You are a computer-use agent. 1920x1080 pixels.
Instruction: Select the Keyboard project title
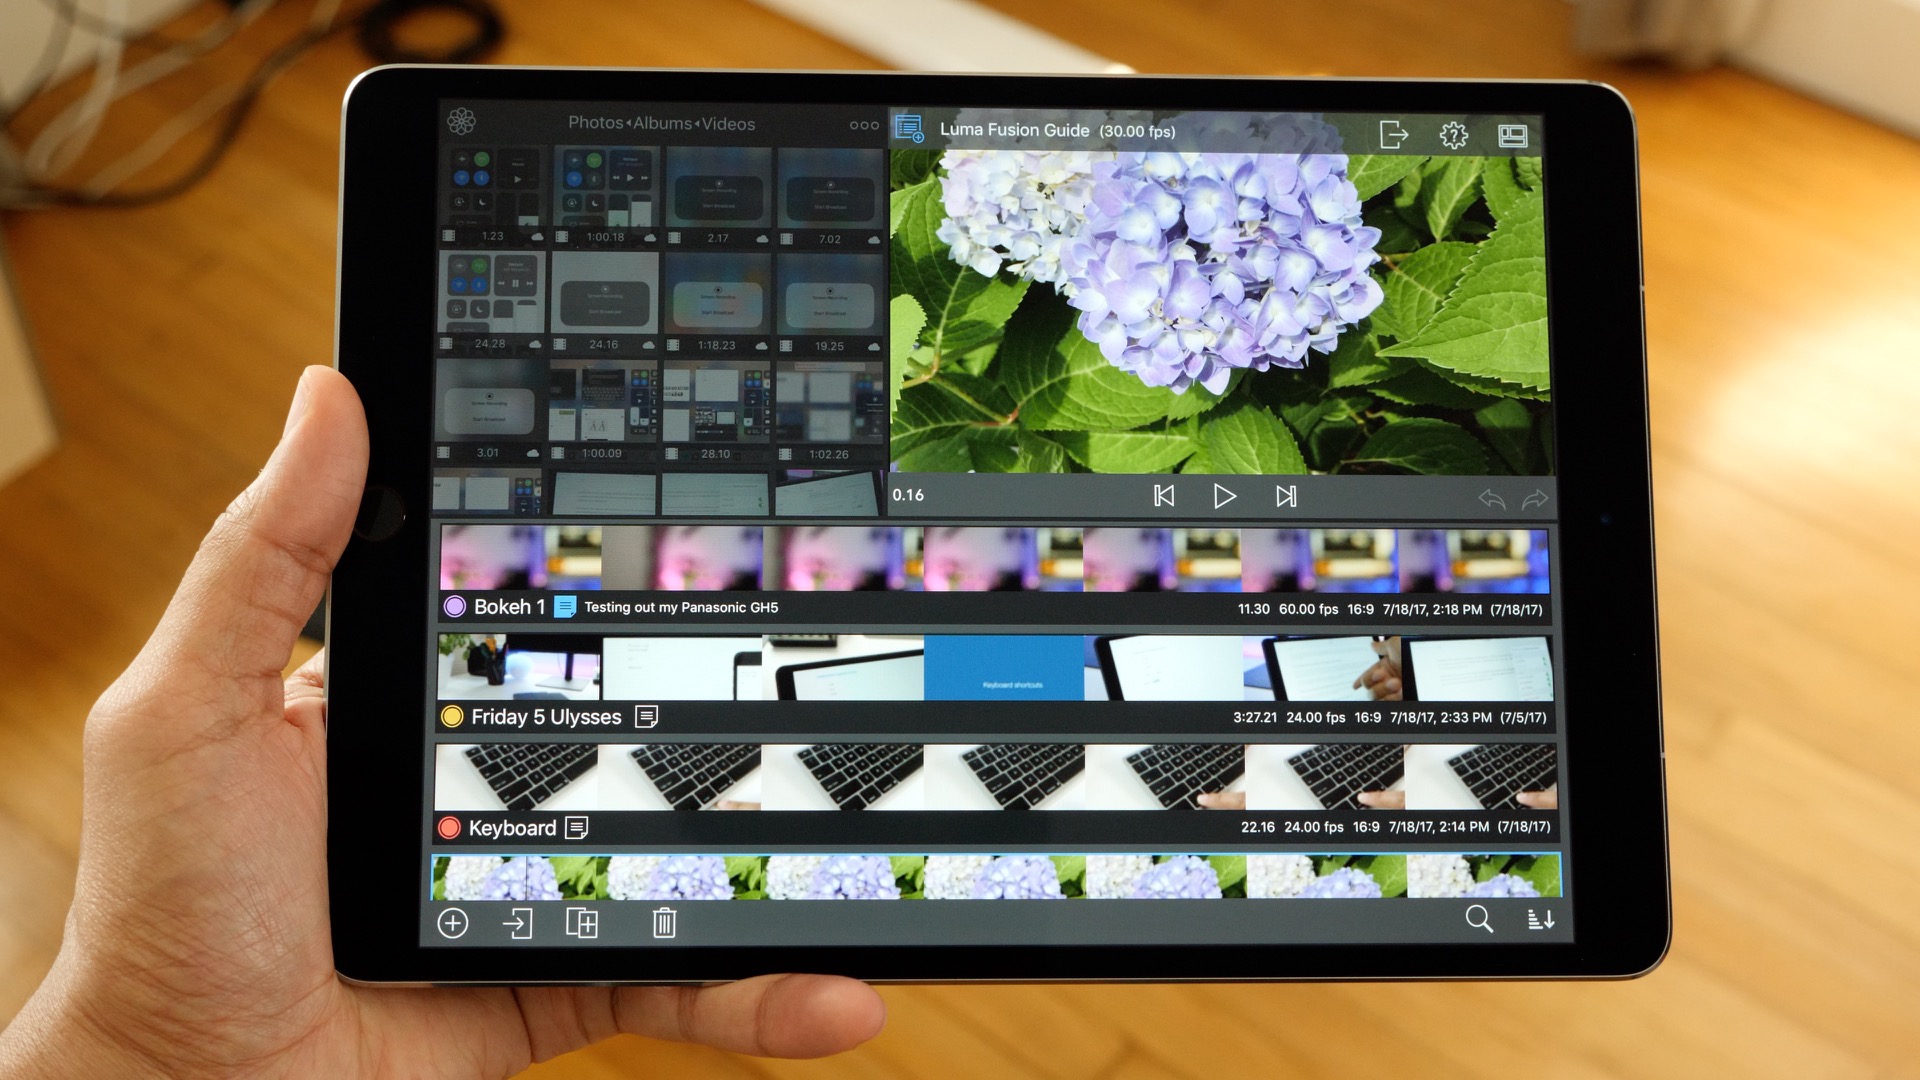pyautogui.click(x=512, y=828)
